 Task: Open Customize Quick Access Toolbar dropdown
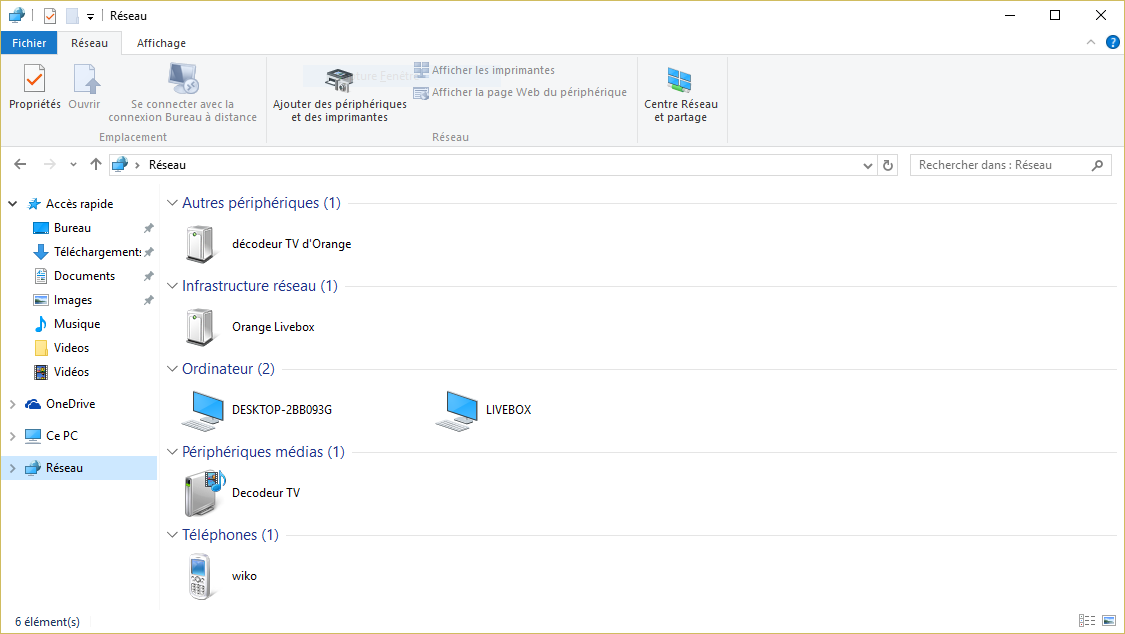tap(90, 16)
